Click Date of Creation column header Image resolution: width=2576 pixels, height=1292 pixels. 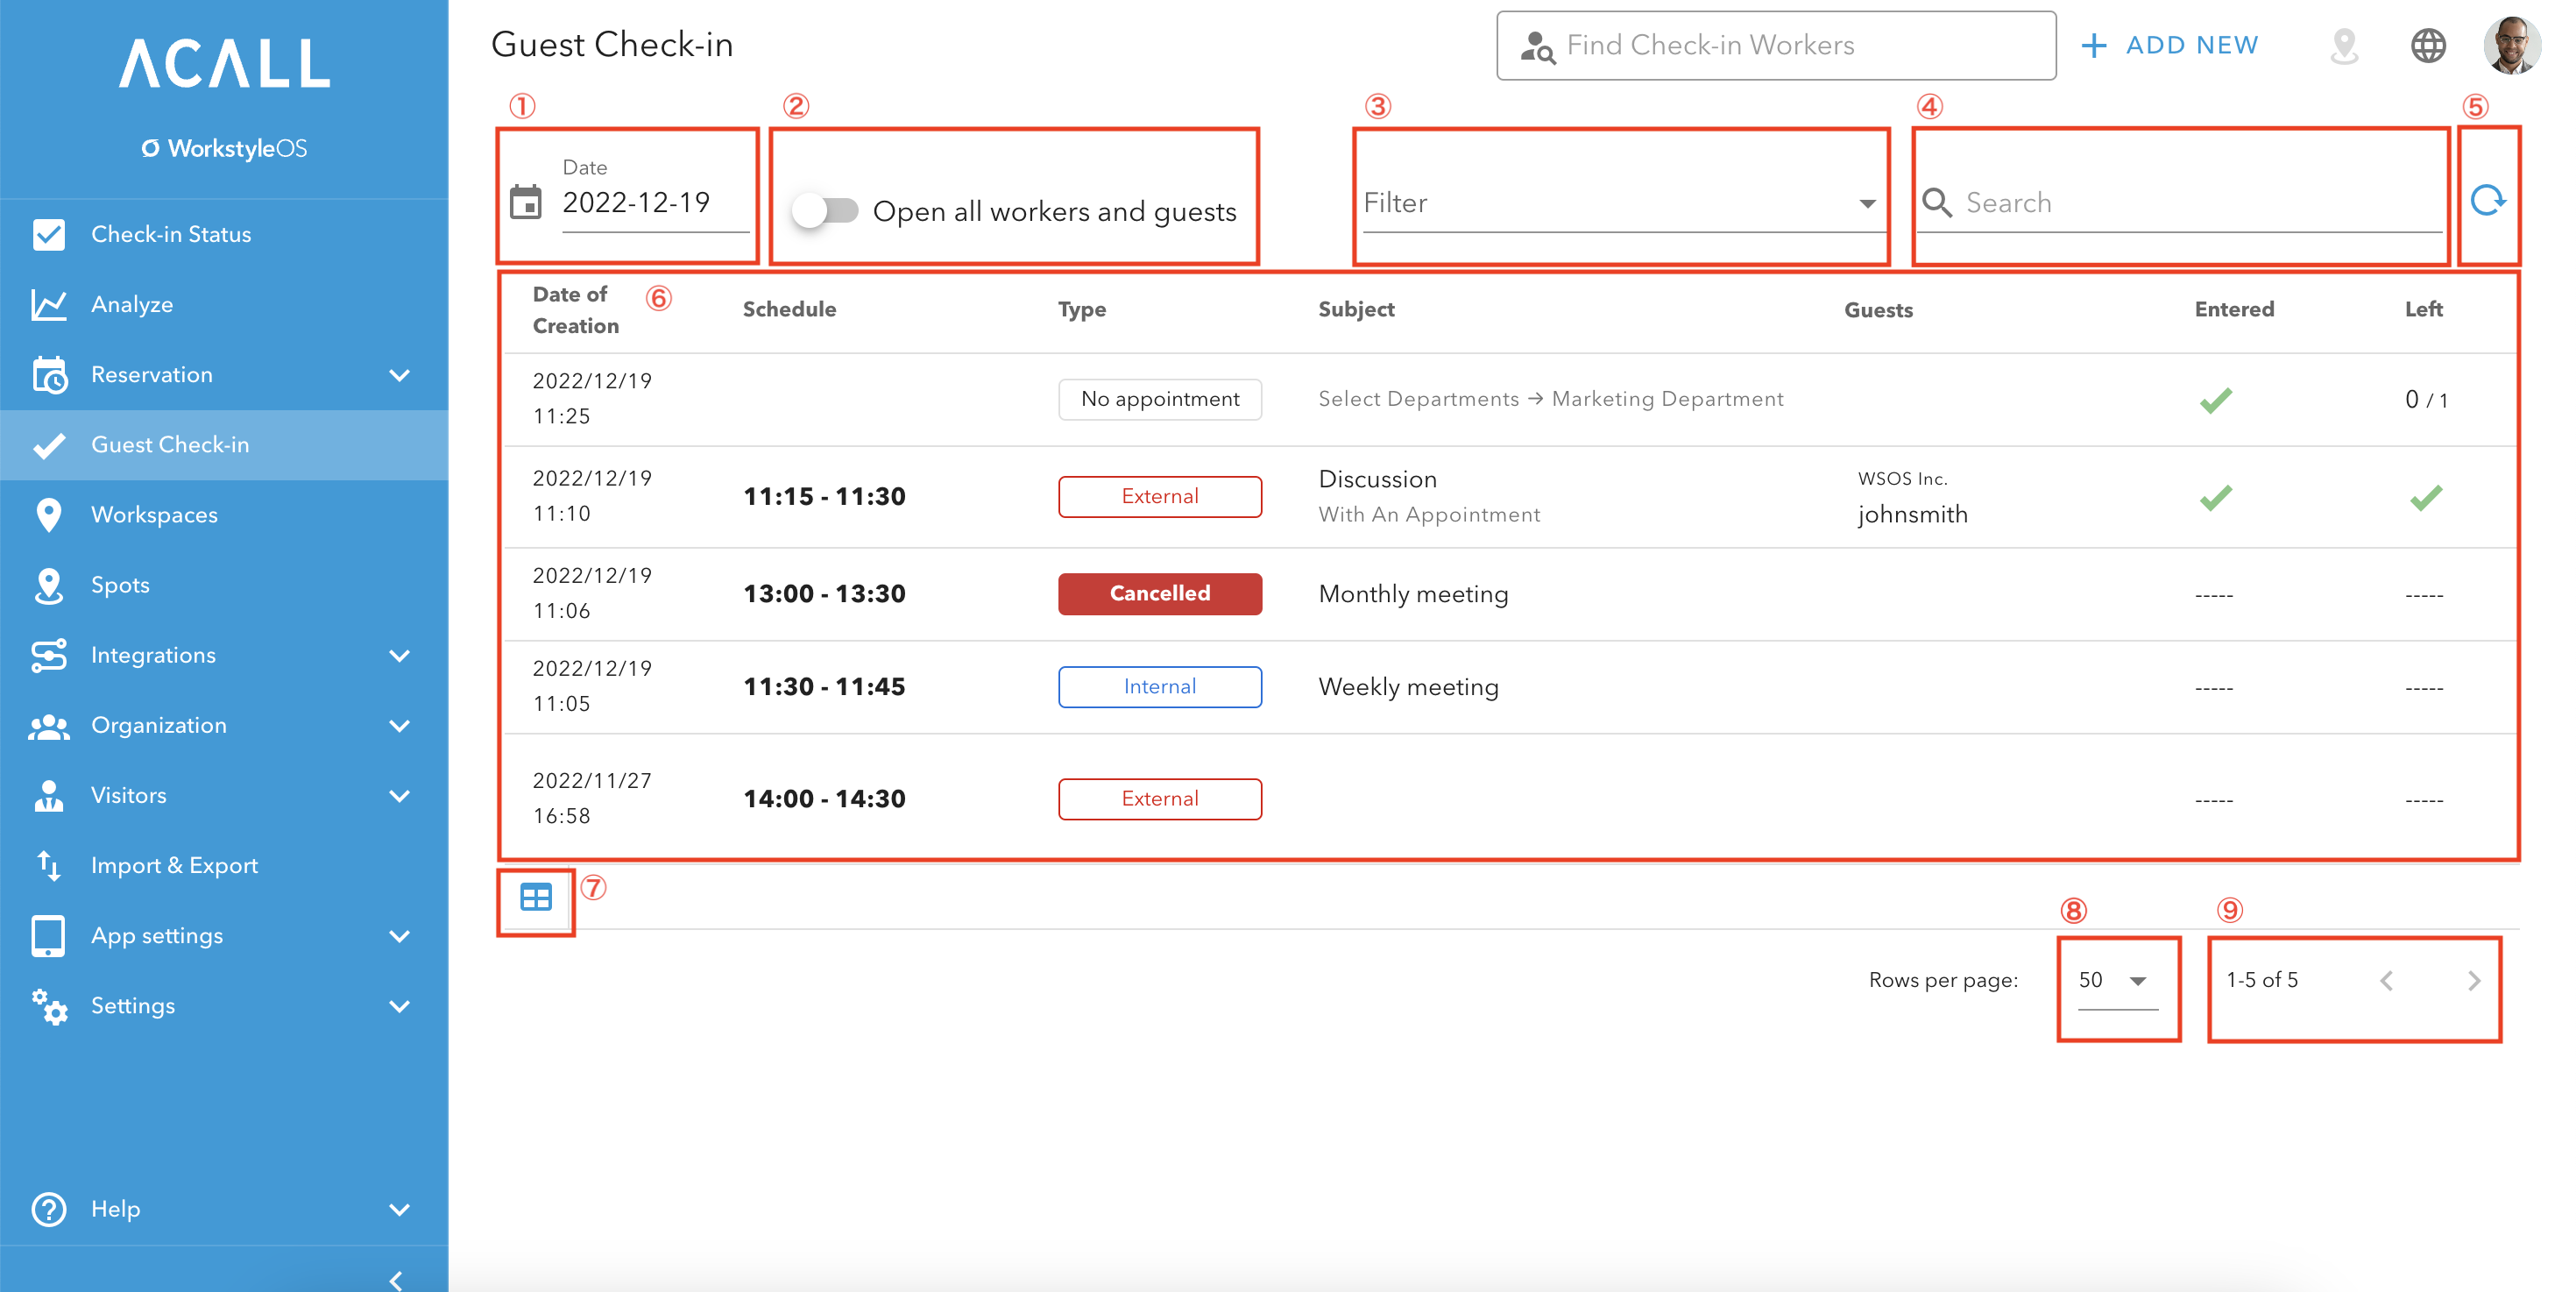coord(575,310)
